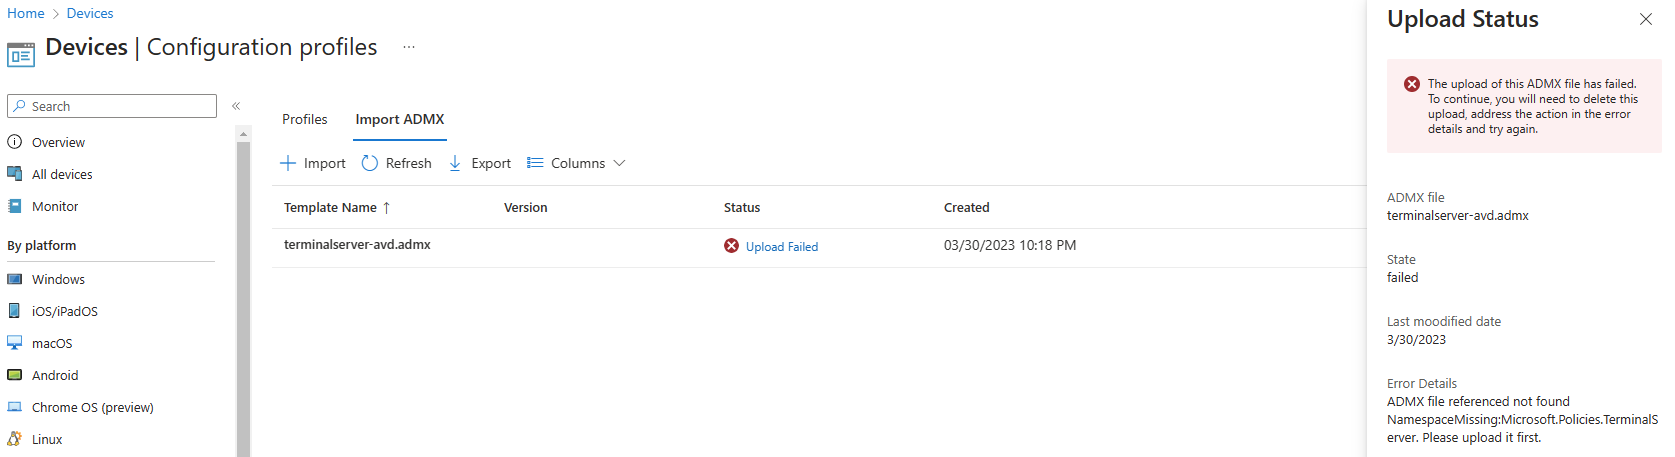The width and height of the screenshot is (1675, 457).
Task: Click the Refresh circular arrow icon
Action: 370,163
